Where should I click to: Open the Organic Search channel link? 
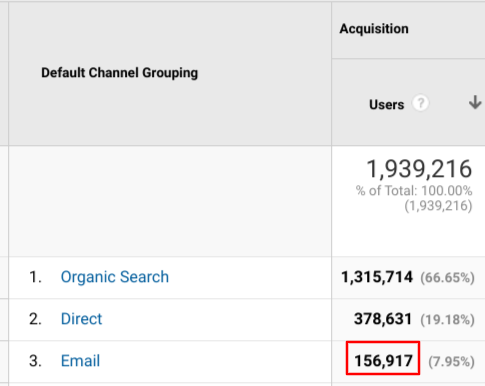pyautogui.click(x=115, y=277)
